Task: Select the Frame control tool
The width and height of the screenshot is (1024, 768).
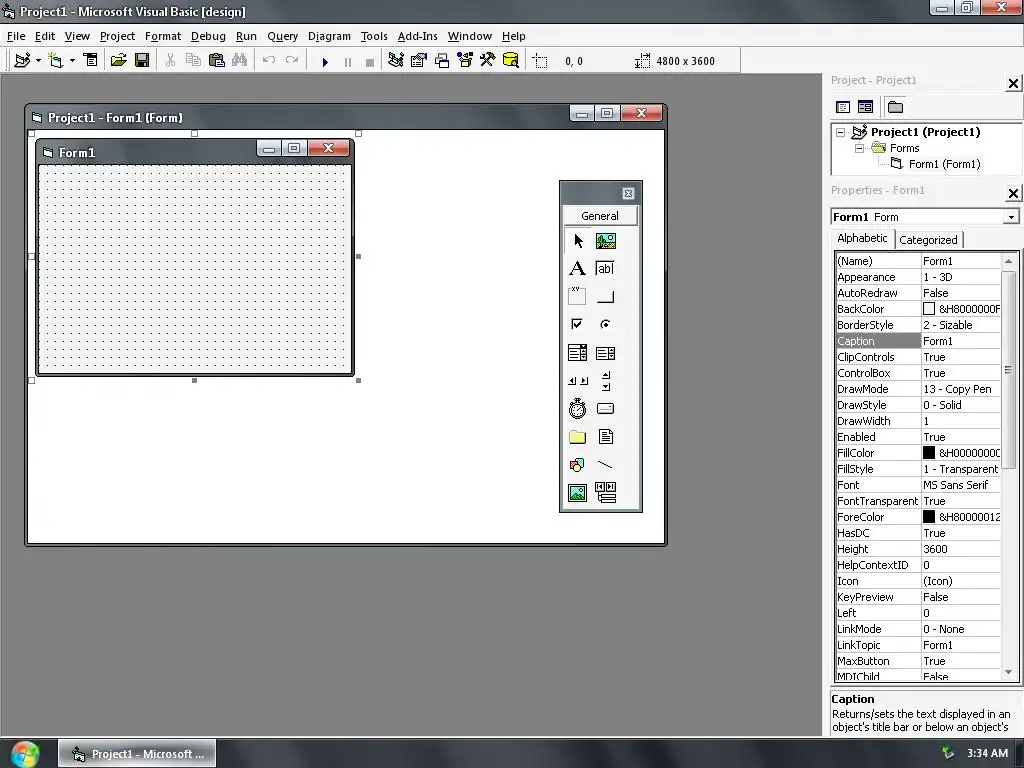Action: pyautogui.click(x=577, y=296)
